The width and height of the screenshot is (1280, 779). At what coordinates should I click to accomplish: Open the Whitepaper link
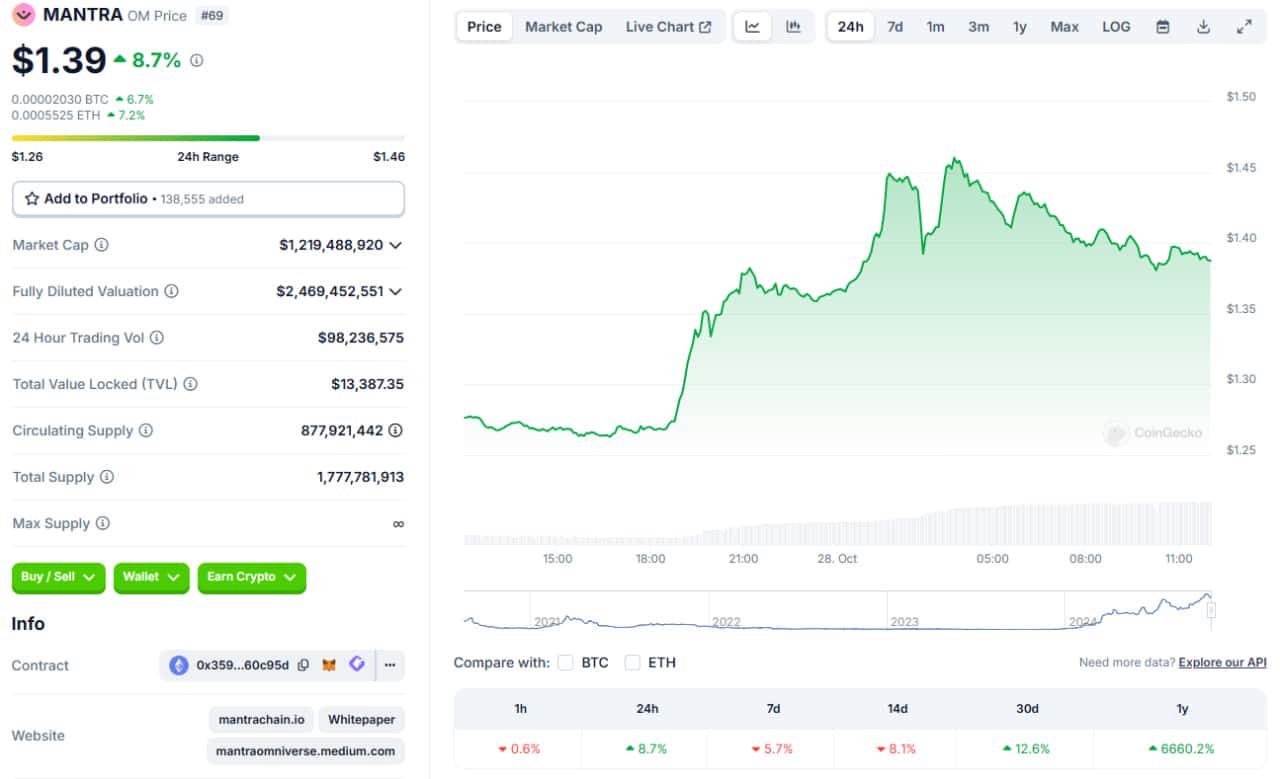click(362, 719)
